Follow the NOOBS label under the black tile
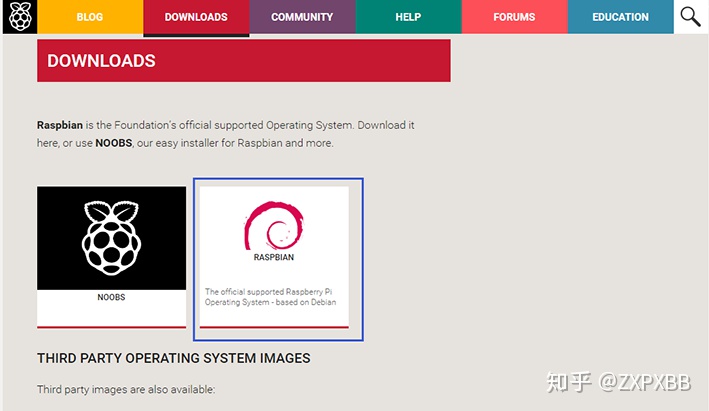This screenshot has width=709, height=411. (x=111, y=297)
